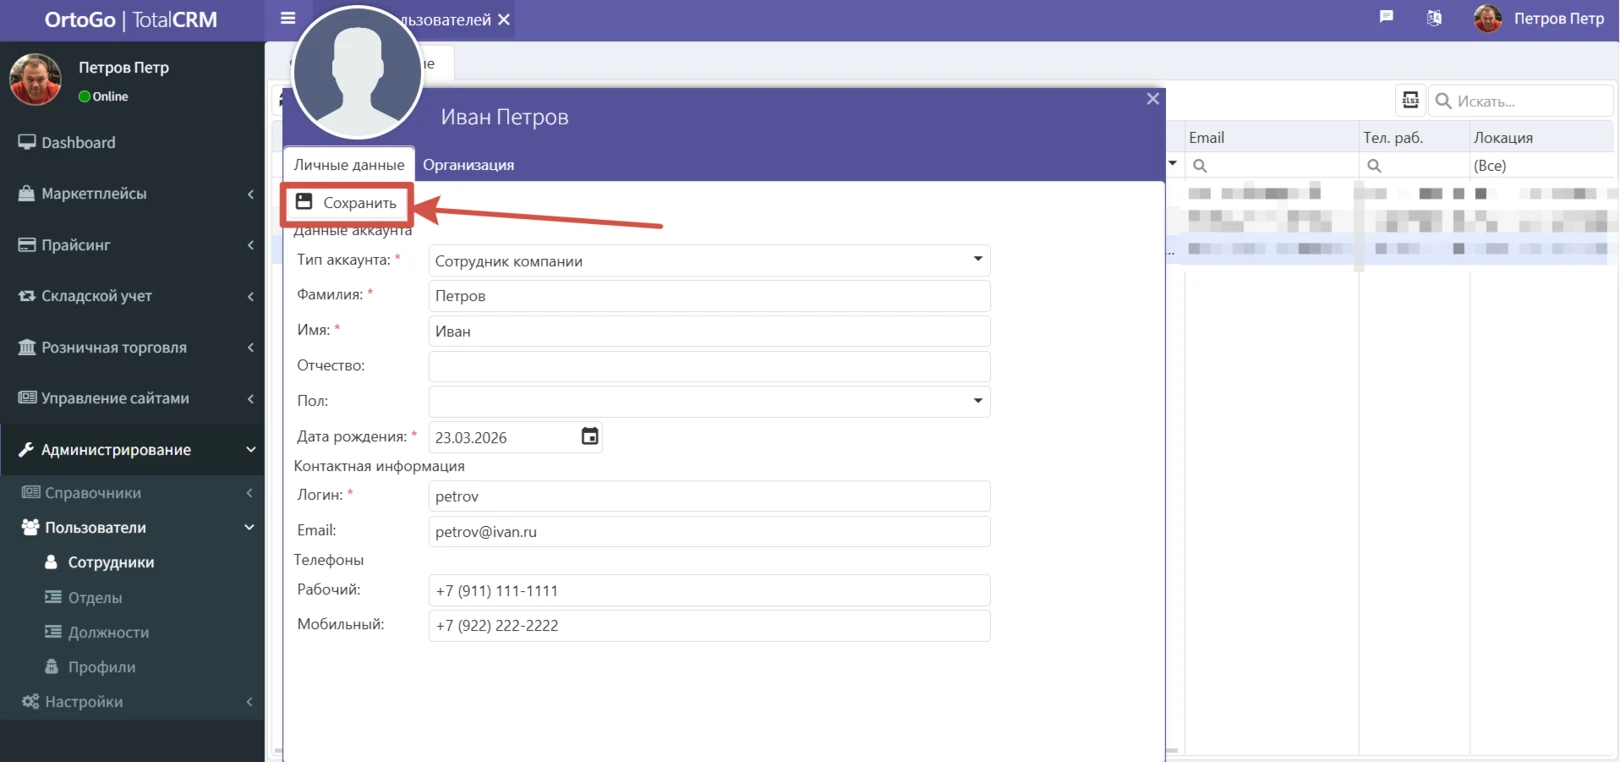The image size is (1620, 762).
Task: Click the hamburger menu icon in header
Action: click(x=288, y=18)
